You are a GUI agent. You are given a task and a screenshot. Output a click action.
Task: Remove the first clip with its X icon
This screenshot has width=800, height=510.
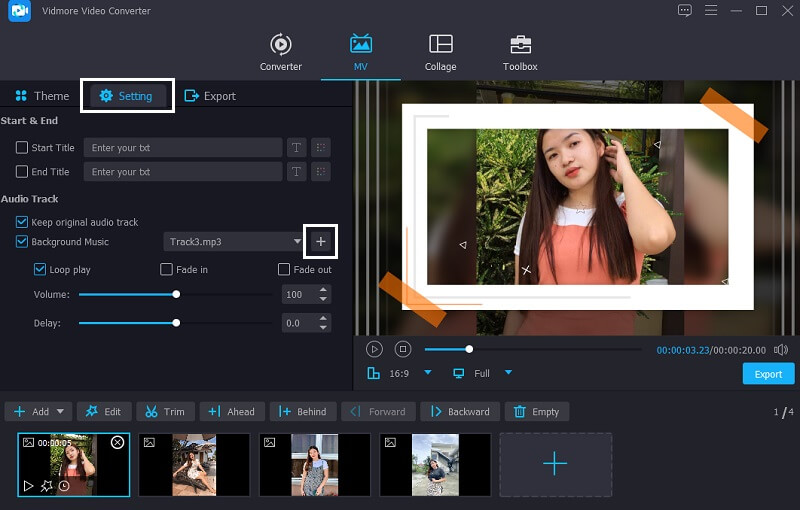click(x=117, y=442)
